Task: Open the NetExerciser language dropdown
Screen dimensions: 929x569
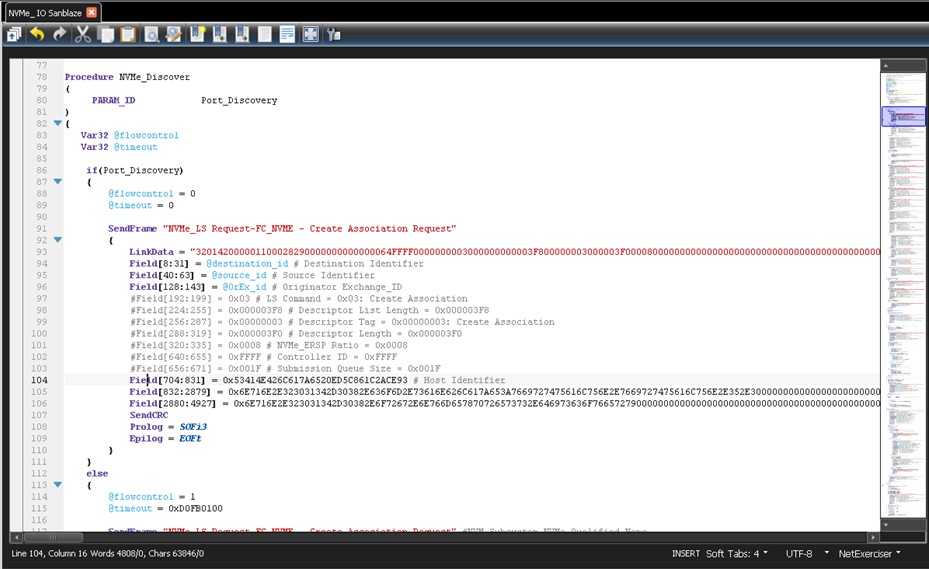Action: [869, 554]
